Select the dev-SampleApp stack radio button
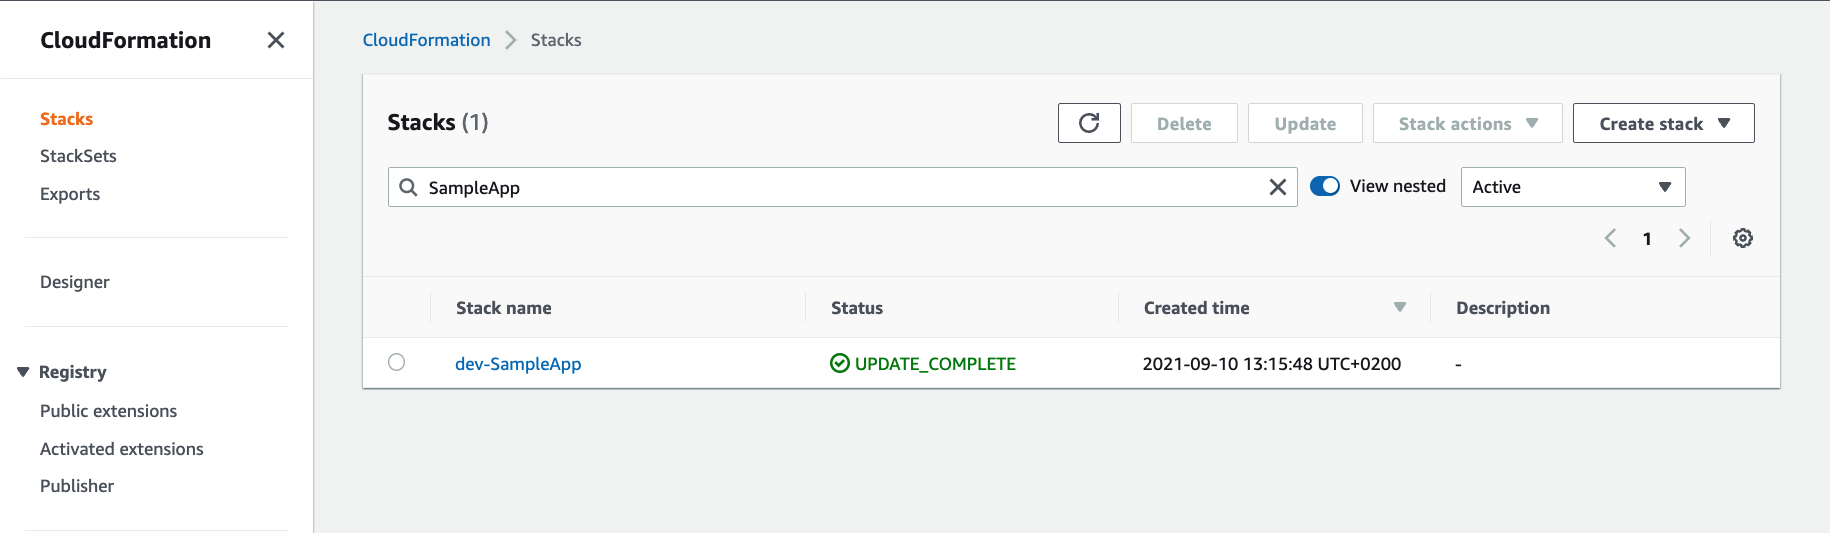1830x533 pixels. (397, 362)
